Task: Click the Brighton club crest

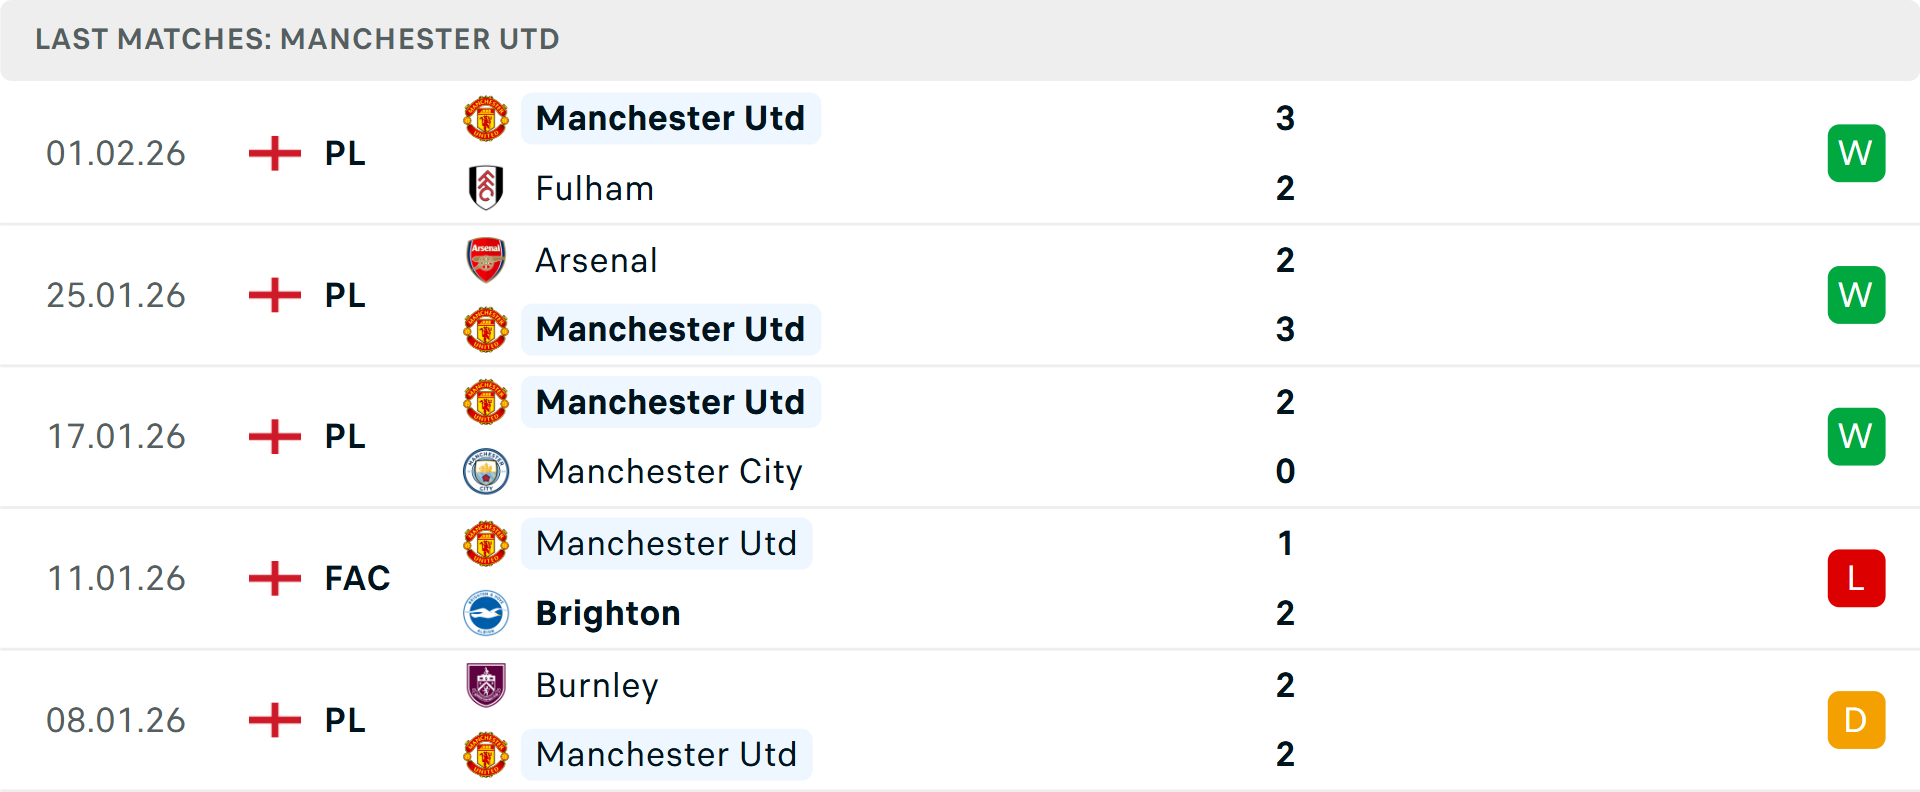Action: 486,613
